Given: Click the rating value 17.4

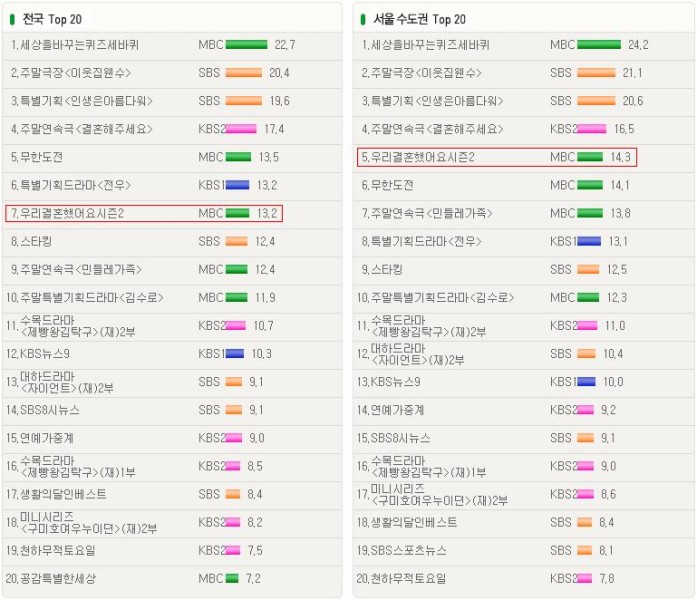Looking at the screenshot, I should point(274,129).
